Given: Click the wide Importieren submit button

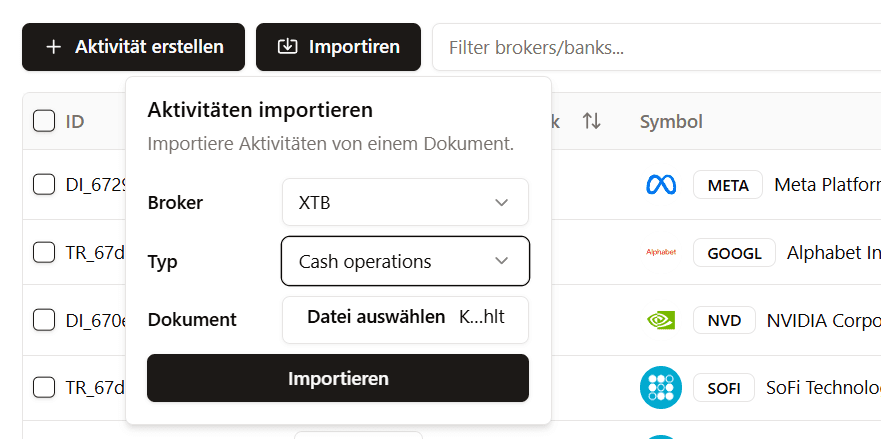Looking at the screenshot, I should 338,378.
